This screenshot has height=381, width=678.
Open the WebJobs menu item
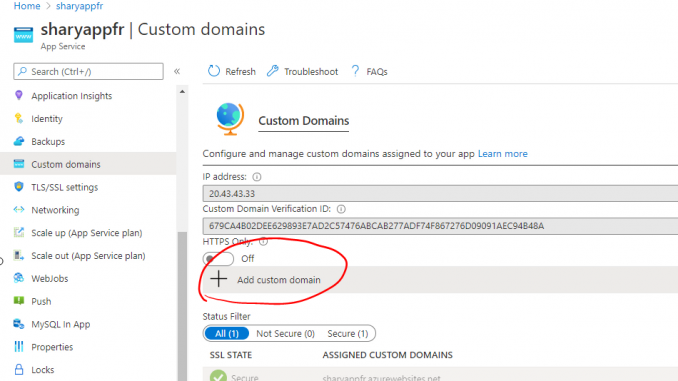50,279
